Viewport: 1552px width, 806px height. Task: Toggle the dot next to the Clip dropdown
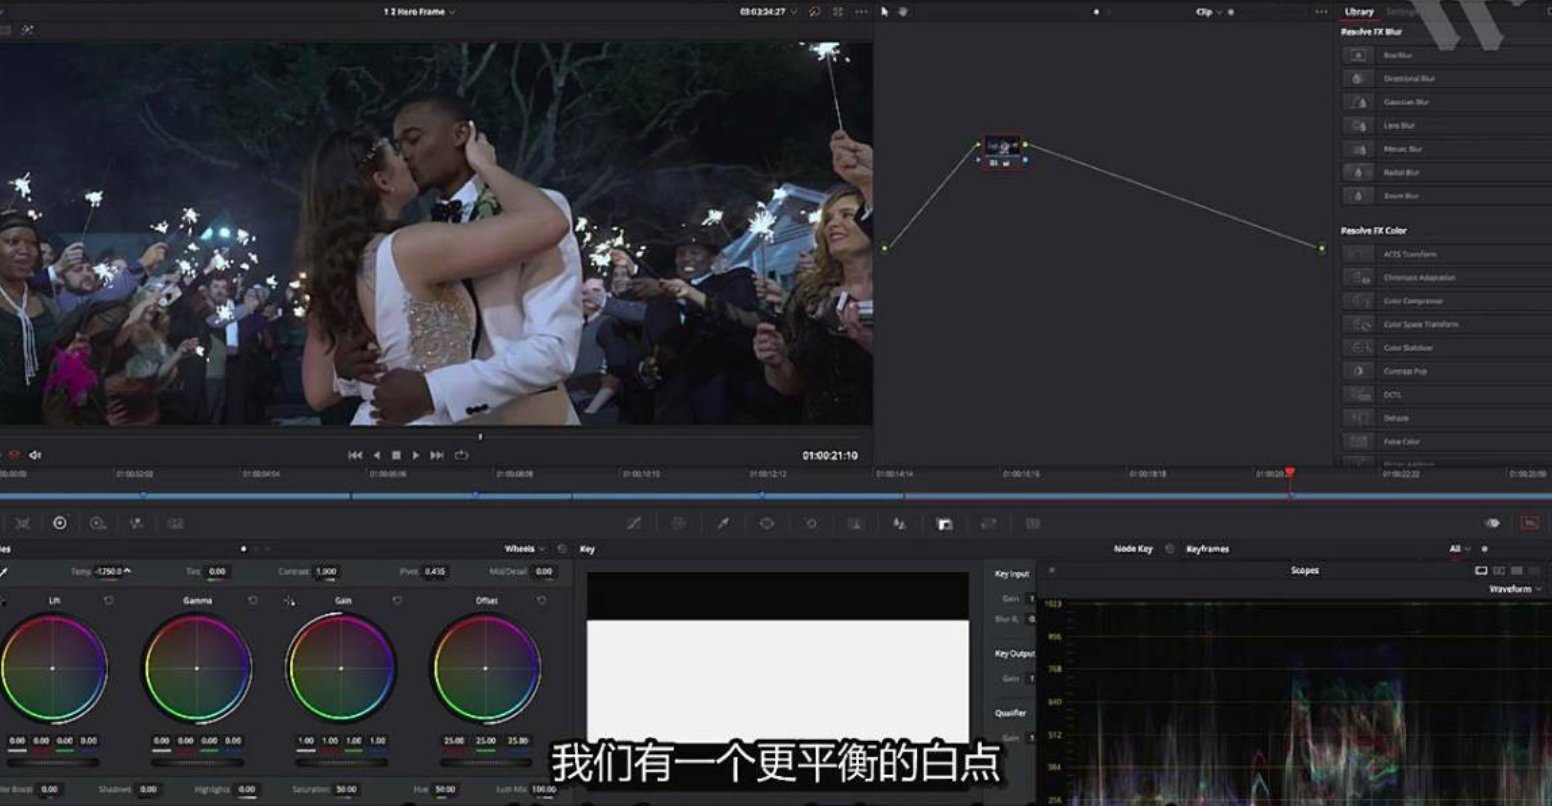pyautogui.click(x=1230, y=12)
